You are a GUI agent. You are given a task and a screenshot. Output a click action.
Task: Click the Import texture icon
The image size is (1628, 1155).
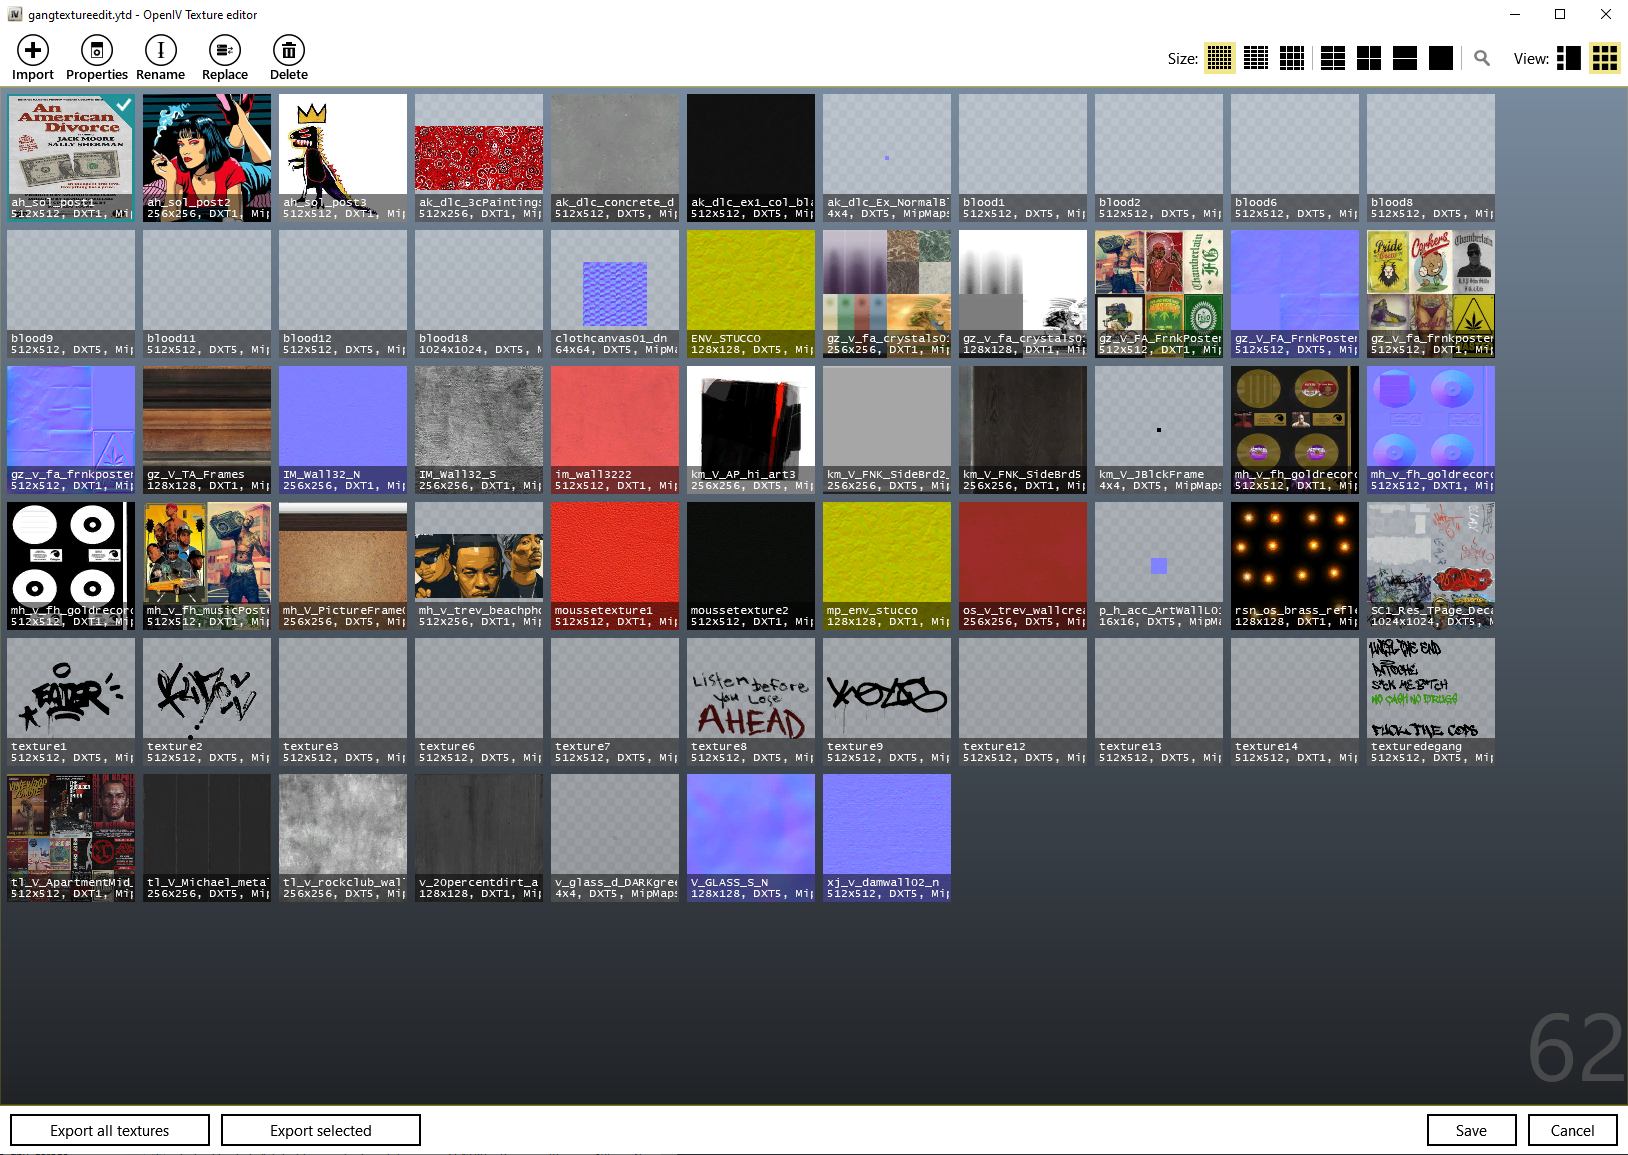point(33,50)
